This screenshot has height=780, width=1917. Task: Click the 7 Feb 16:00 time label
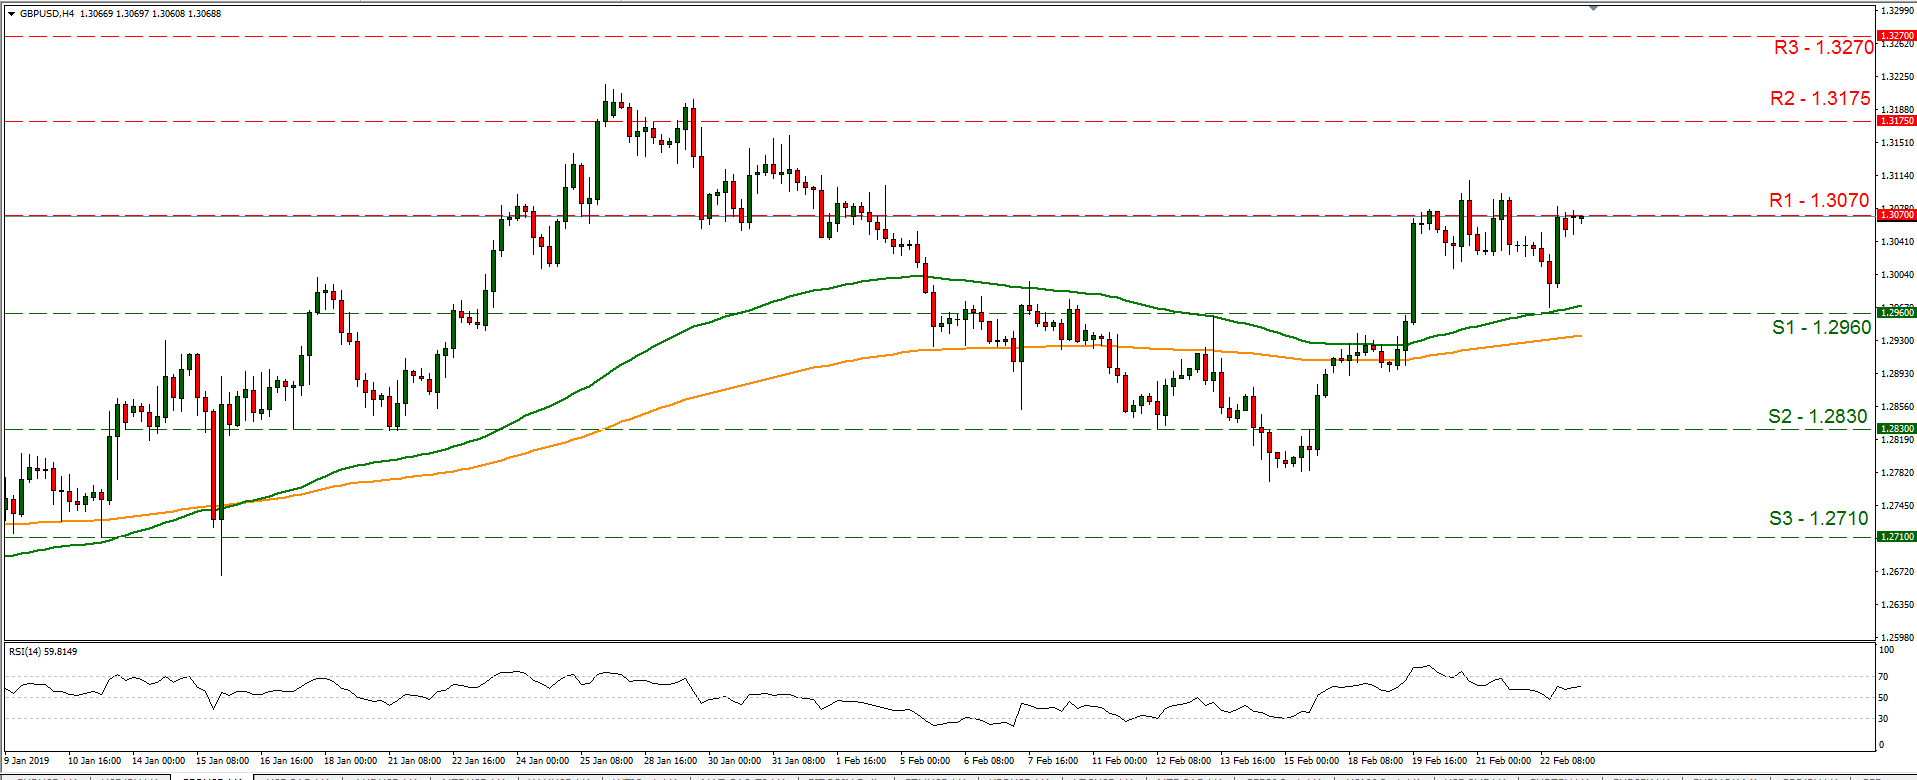coord(1053,761)
